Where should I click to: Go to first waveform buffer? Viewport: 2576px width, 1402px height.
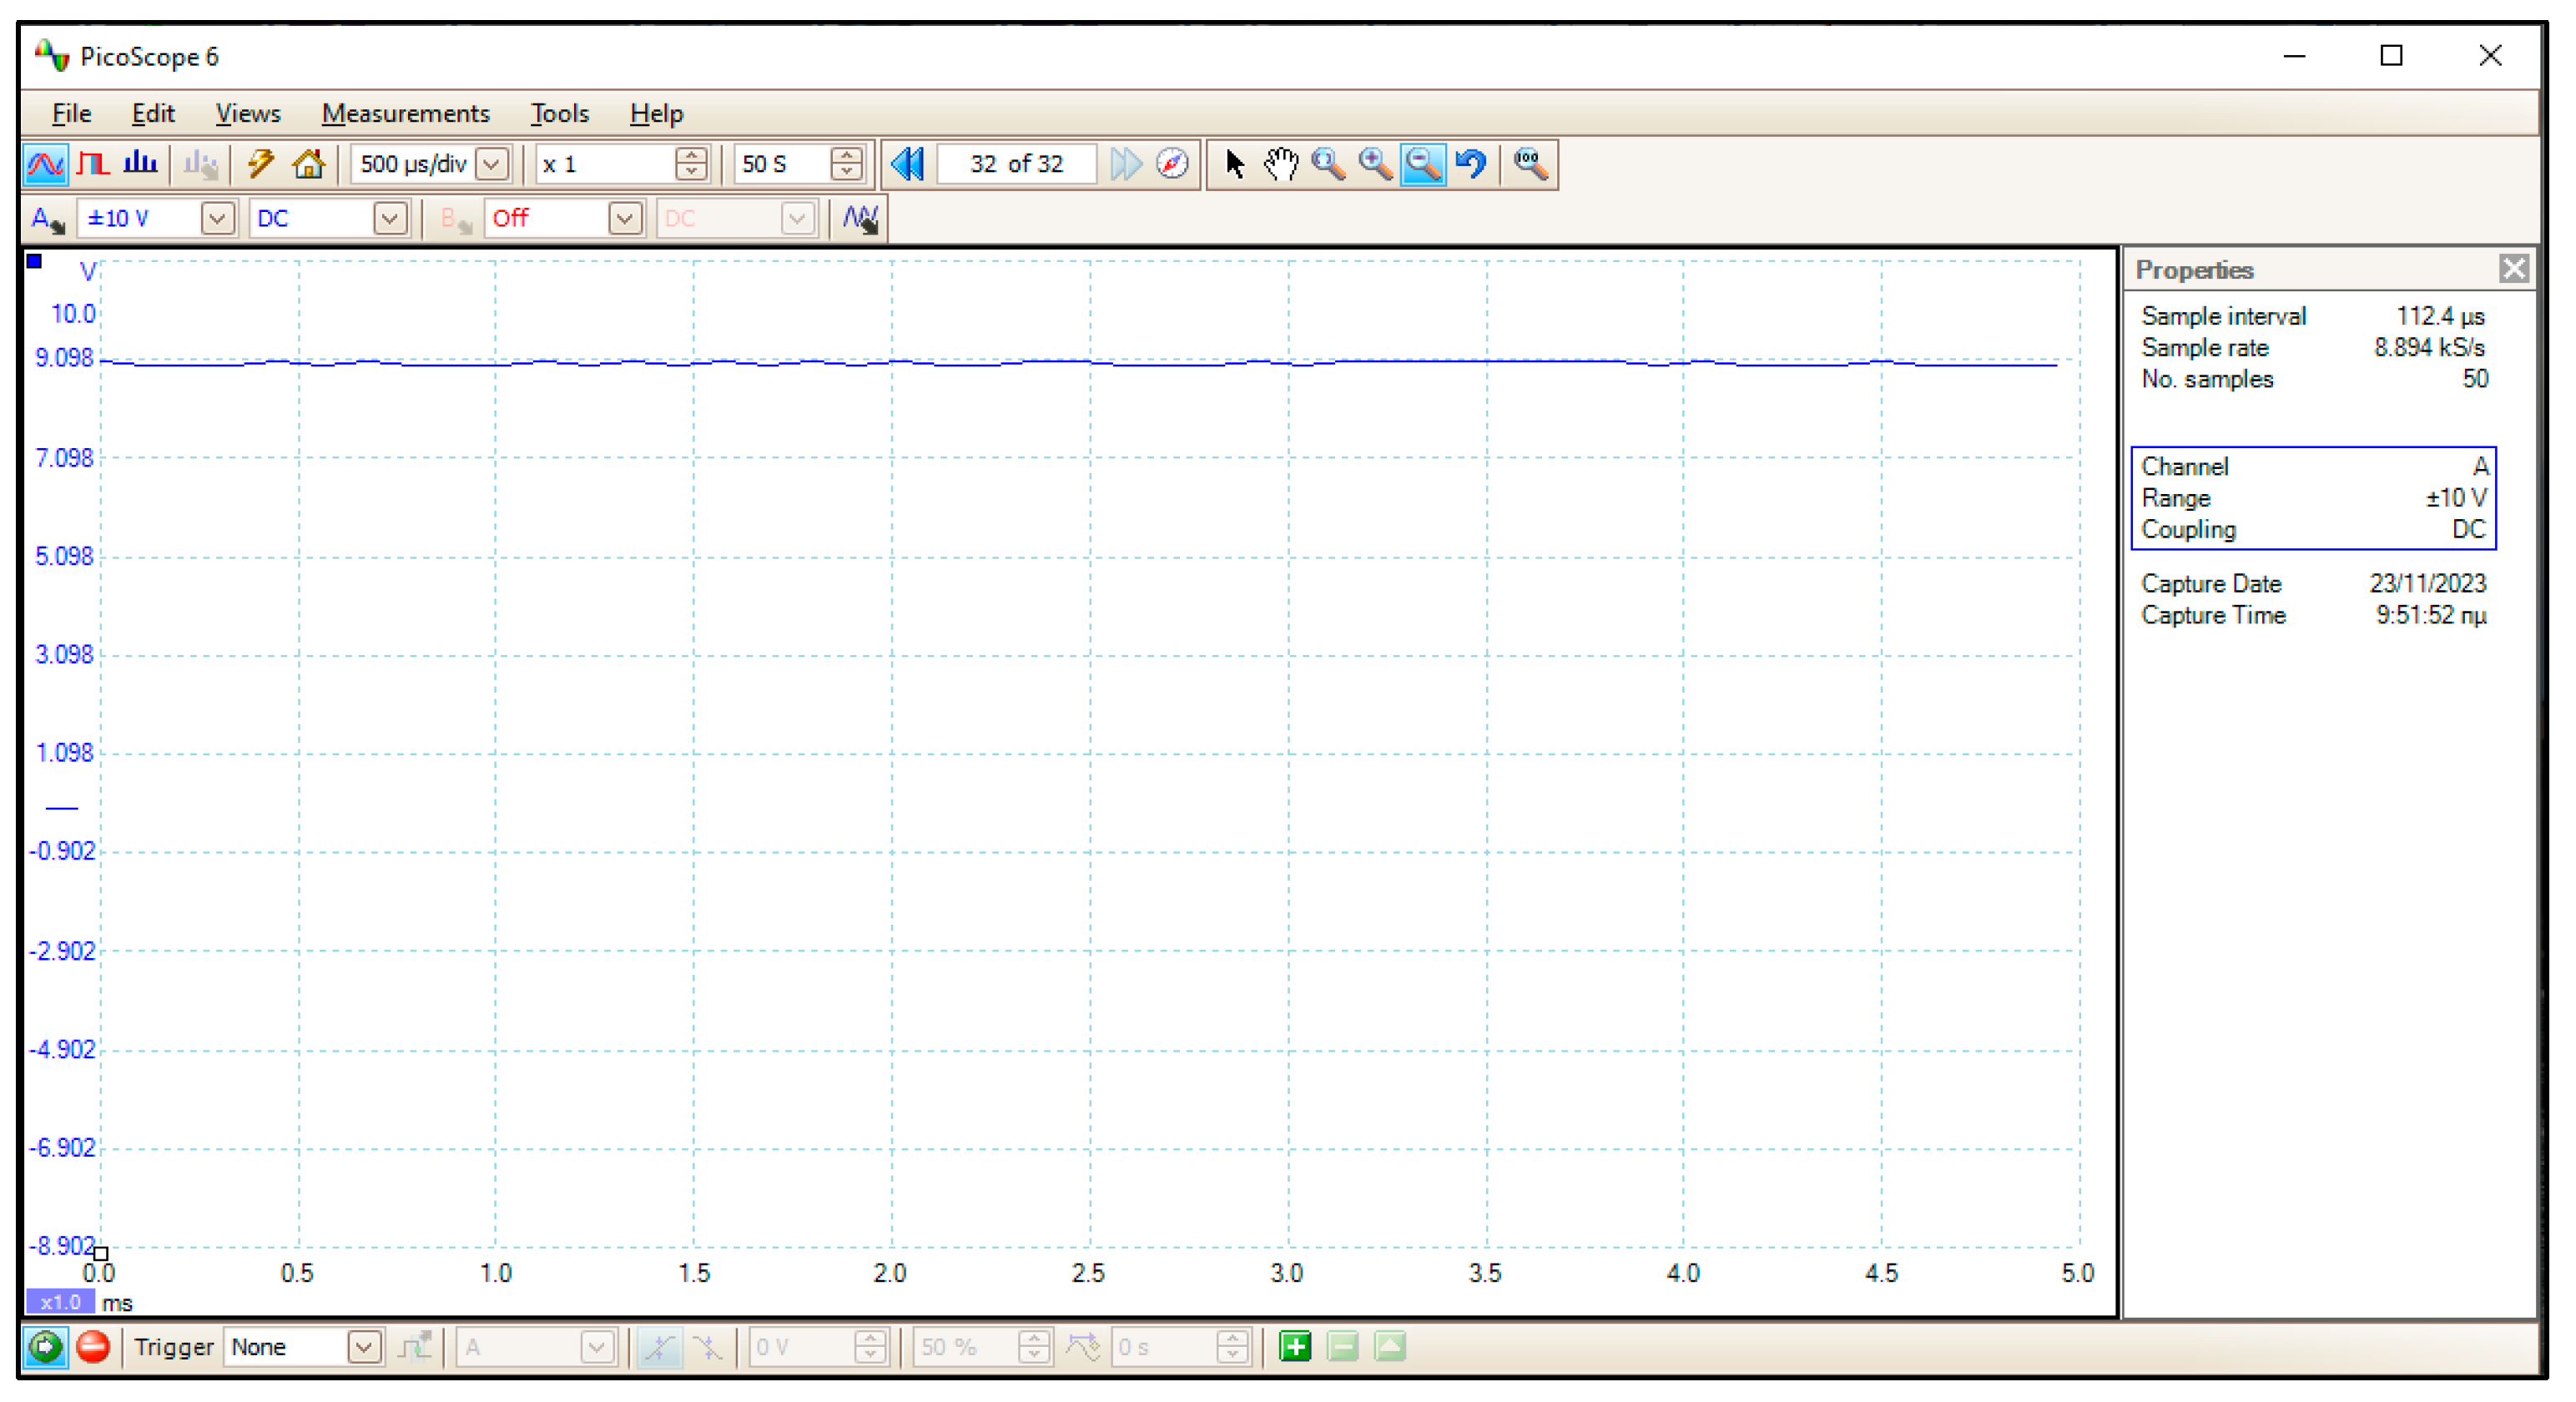point(907,164)
